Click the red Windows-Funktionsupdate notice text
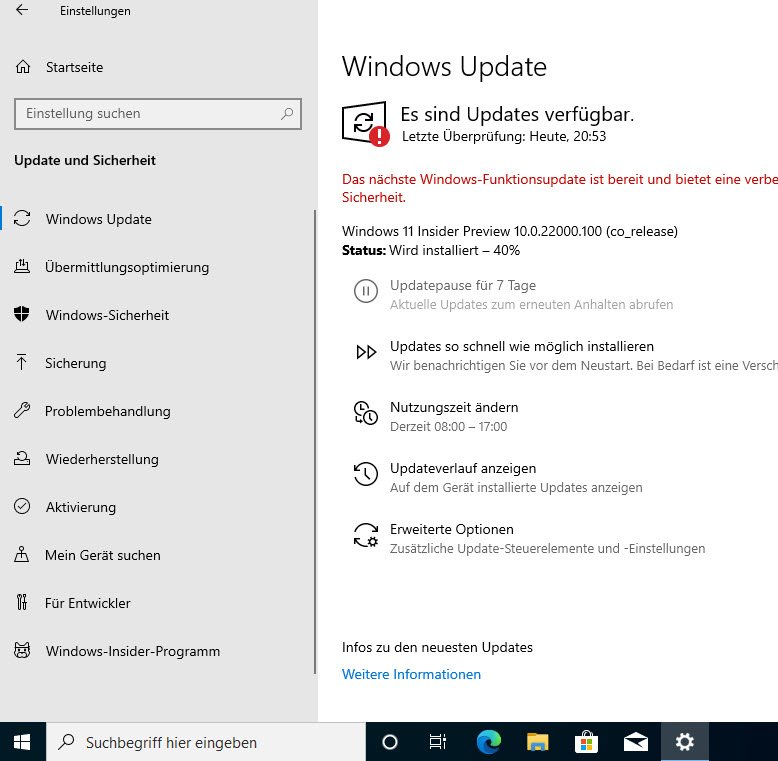The width and height of the screenshot is (778, 761). pyautogui.click(x=560, y=188)
